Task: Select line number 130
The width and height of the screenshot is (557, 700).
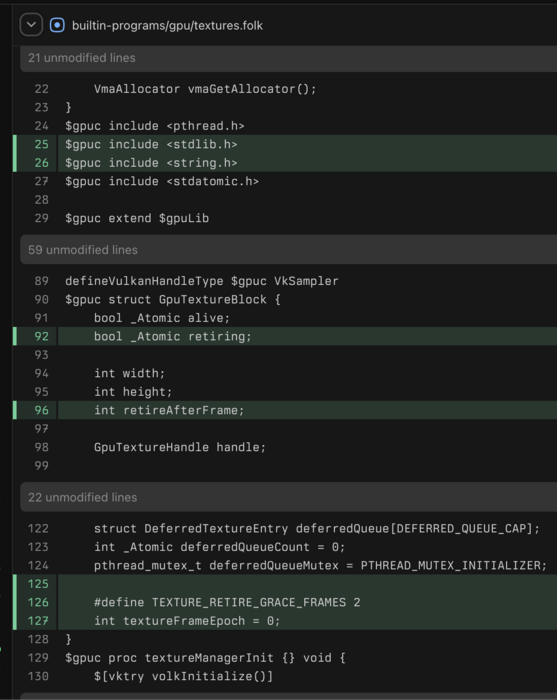Action: point(38,676)
